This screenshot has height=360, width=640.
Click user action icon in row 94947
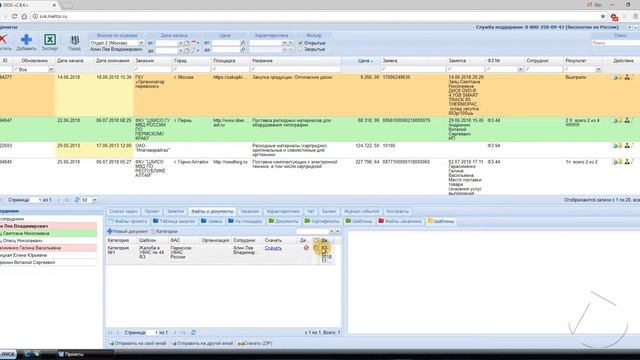[627, 120]
